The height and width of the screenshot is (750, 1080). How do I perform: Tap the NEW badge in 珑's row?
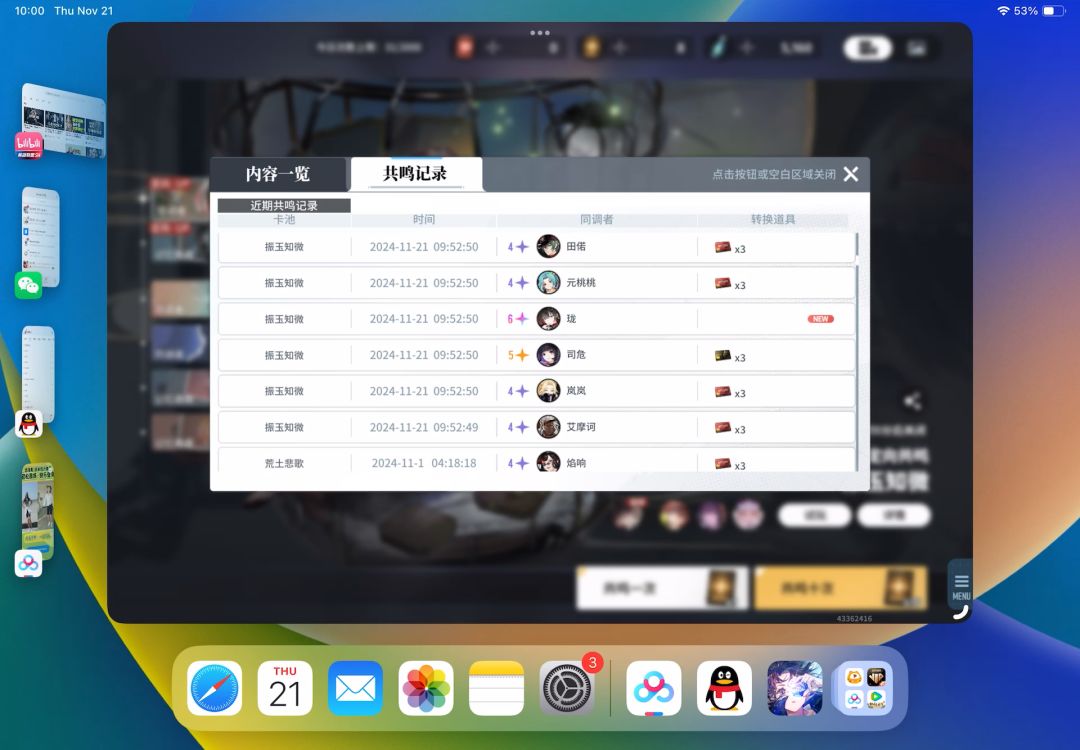click(x=820, y=319)
